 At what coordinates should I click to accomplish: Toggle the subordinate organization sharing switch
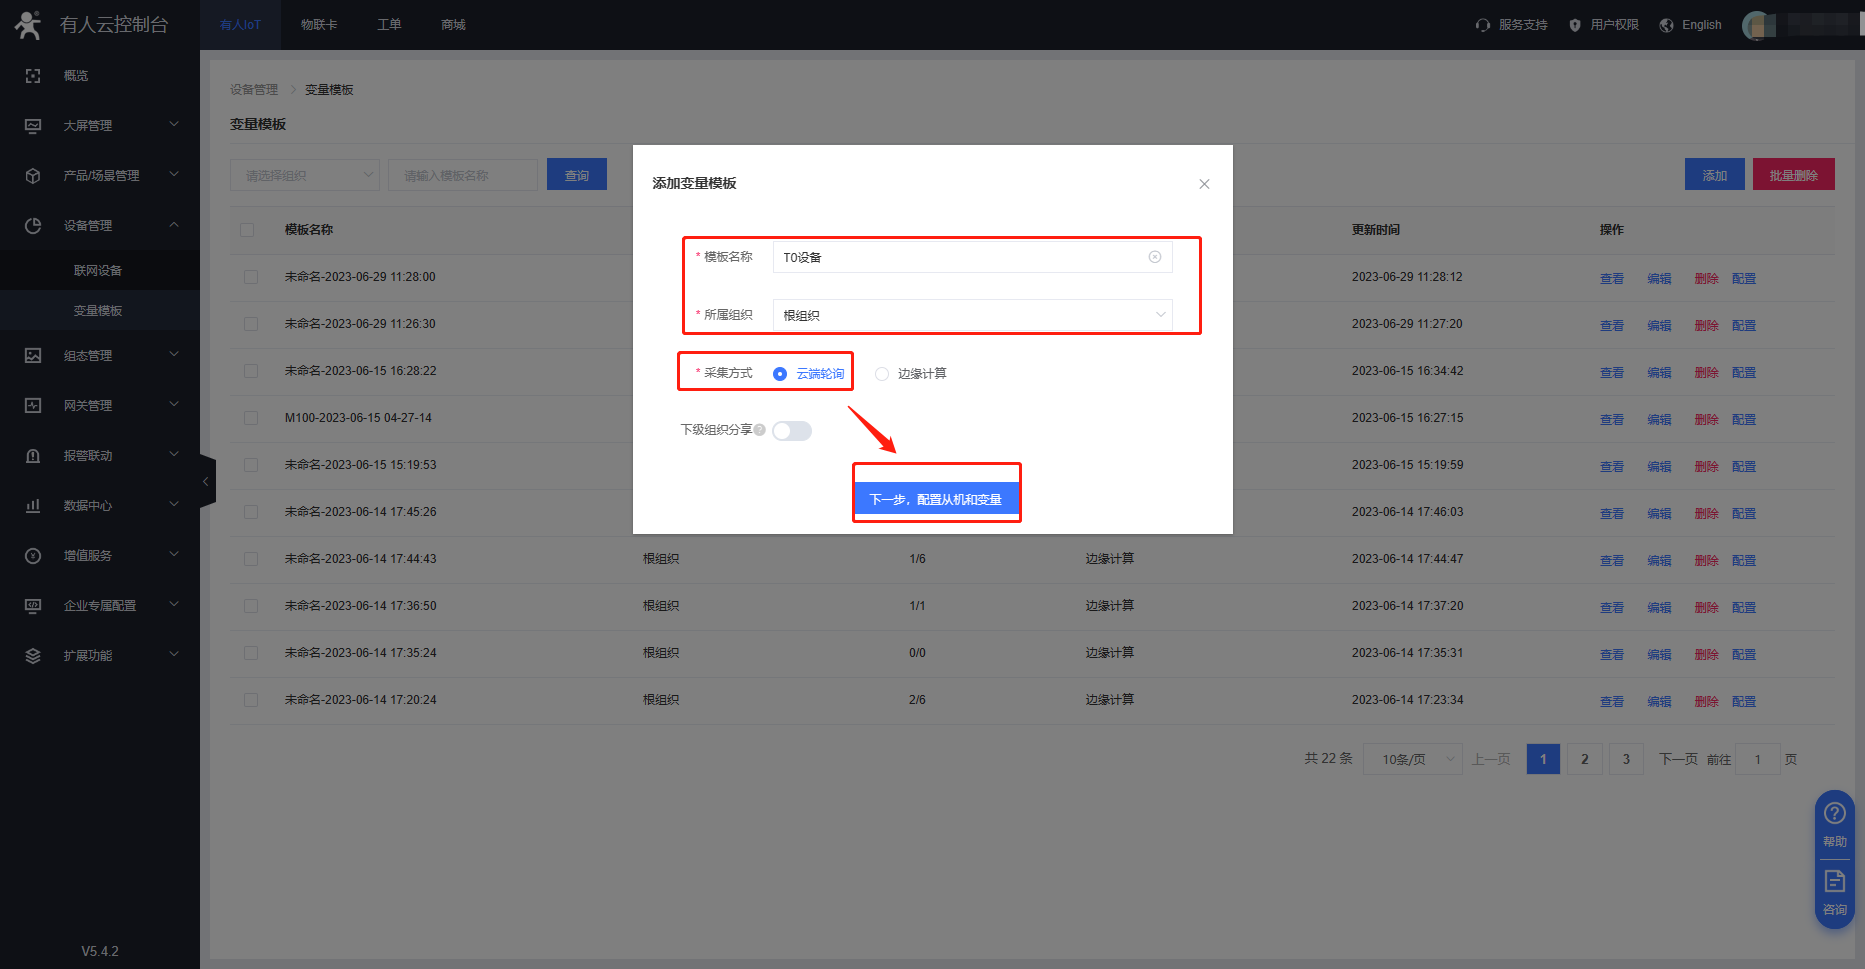(792, 431)
